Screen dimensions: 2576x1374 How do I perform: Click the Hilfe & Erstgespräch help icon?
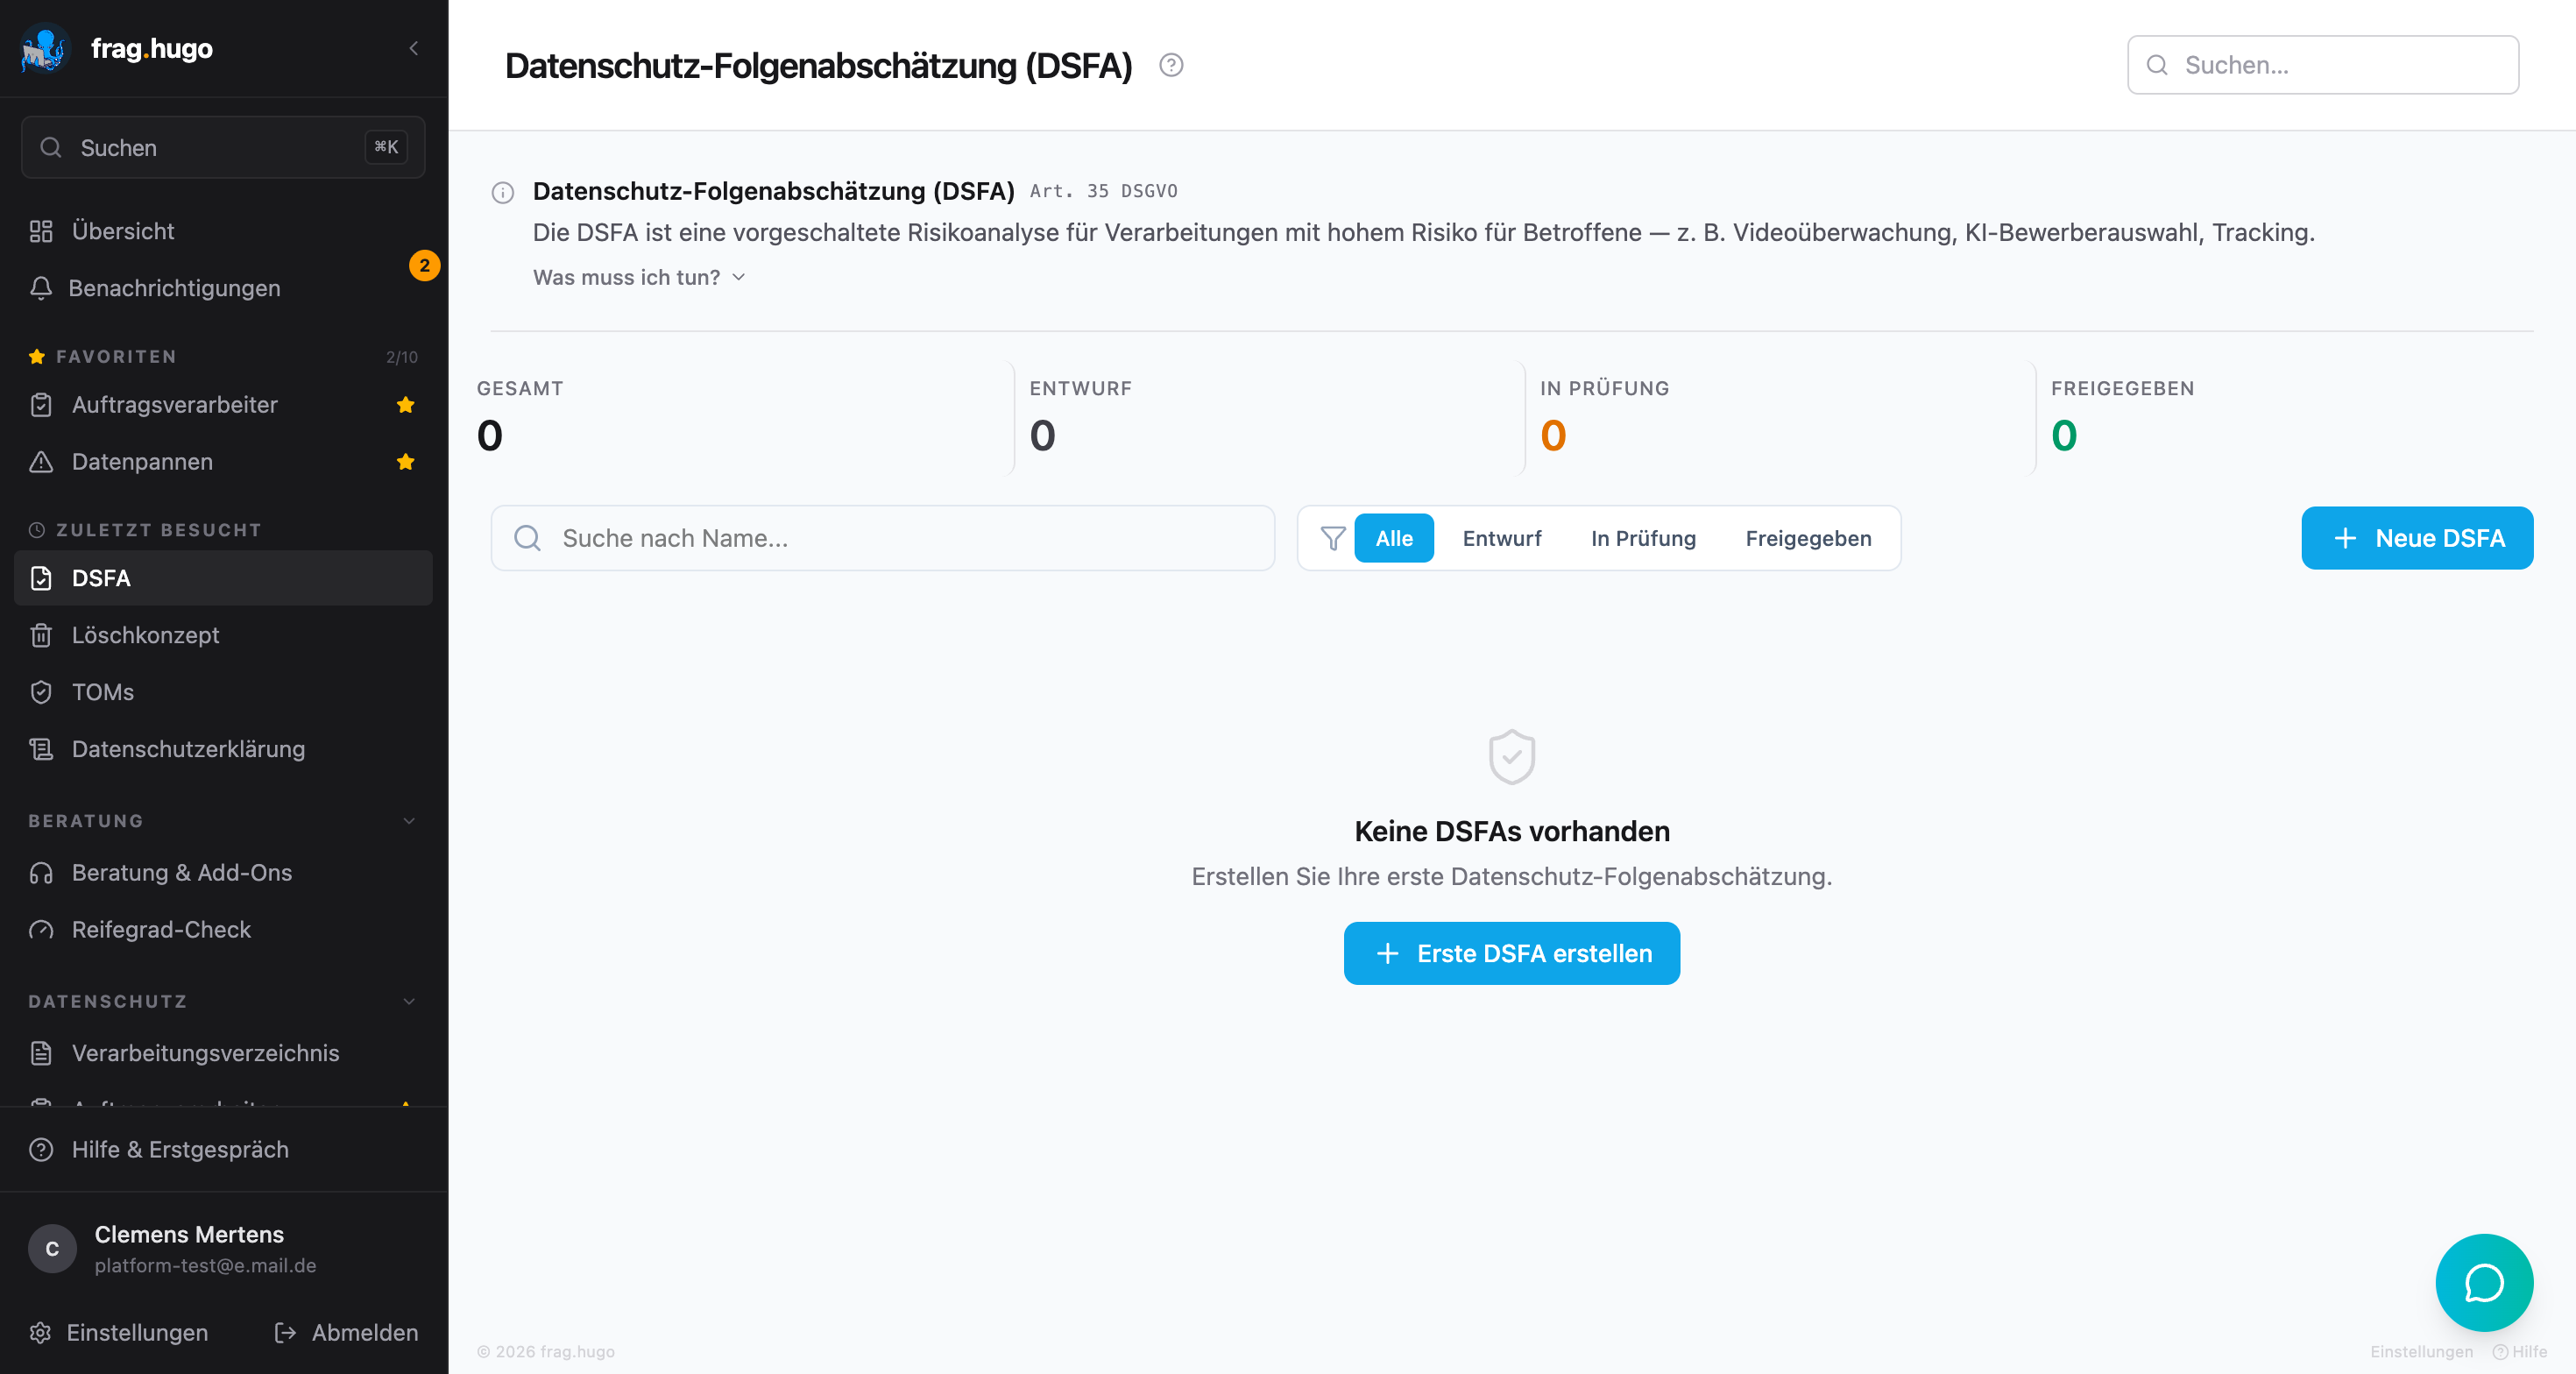tap(41, 1149)
